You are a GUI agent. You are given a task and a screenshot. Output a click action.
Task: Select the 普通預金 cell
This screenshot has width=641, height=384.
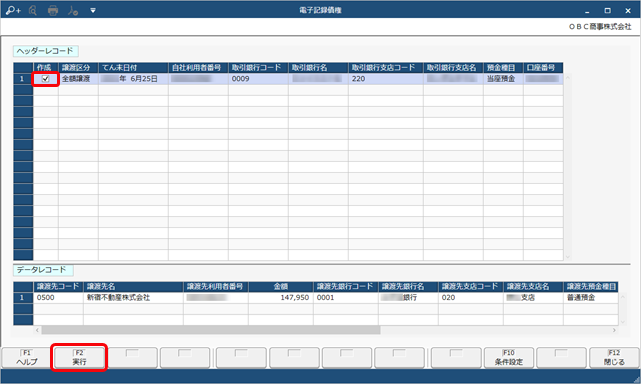tap(591, 298)
